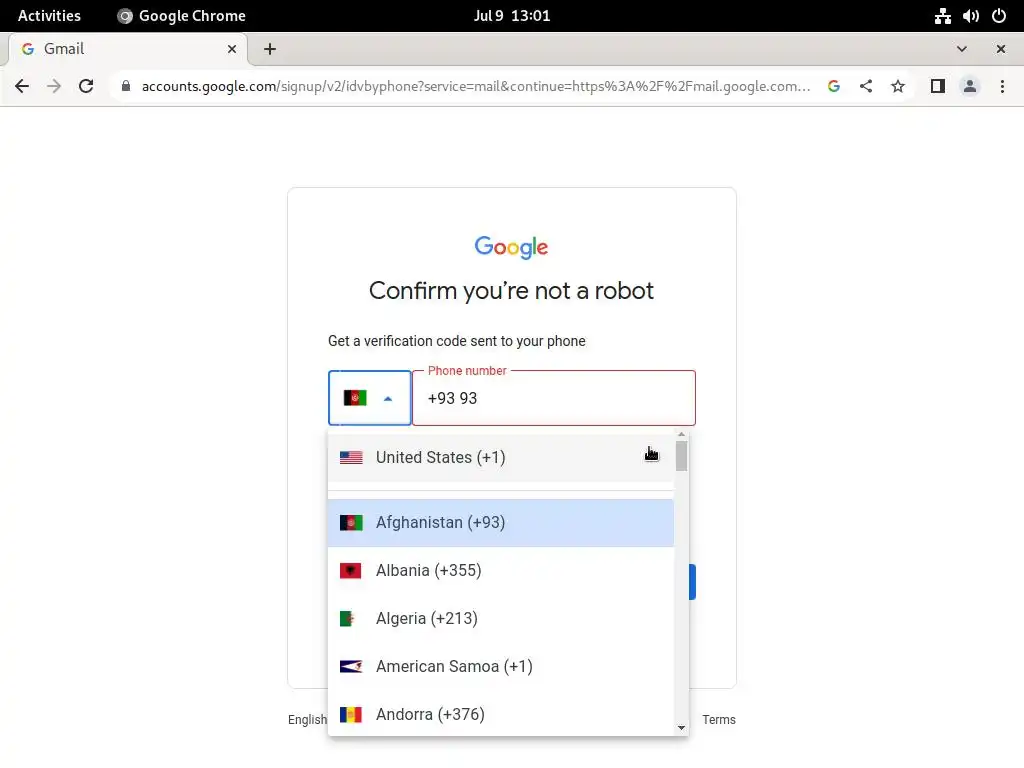Open the Chrome profile avatar
This screenshot has width=1024, height=768.
pos(970,86)
